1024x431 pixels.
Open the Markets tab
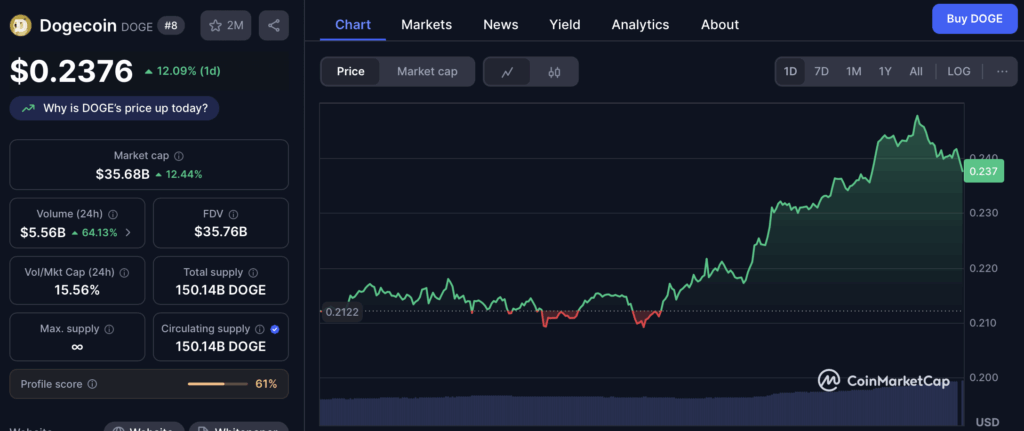(426, 25)
